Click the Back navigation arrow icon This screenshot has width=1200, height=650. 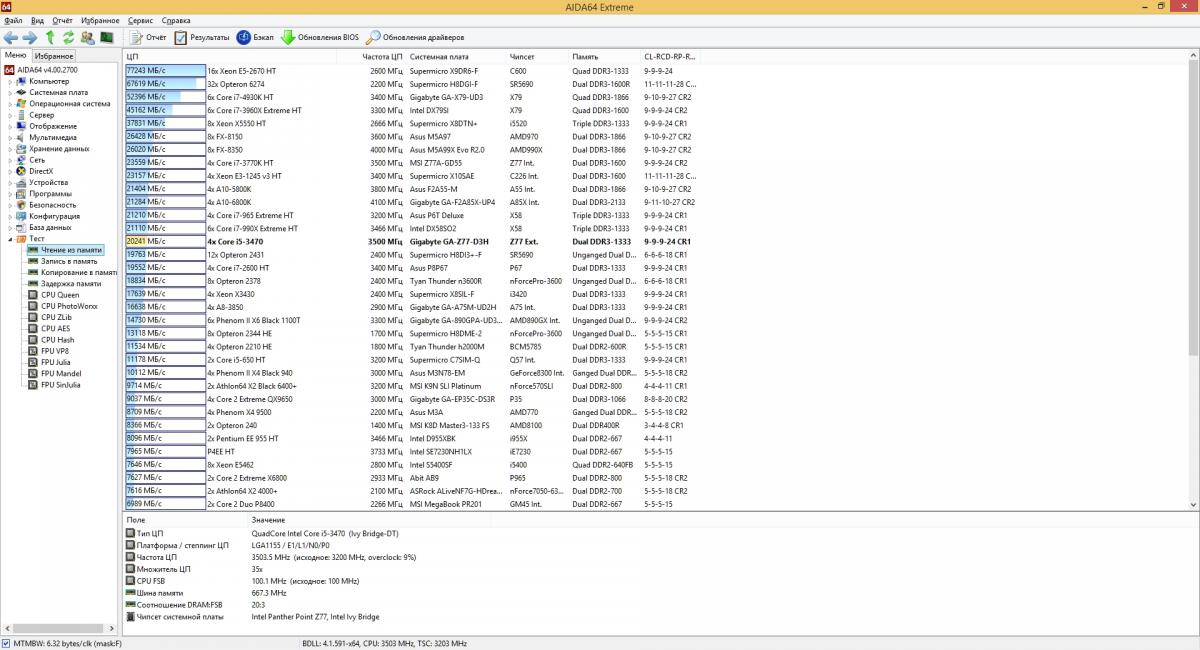click(x=11, y=38)
